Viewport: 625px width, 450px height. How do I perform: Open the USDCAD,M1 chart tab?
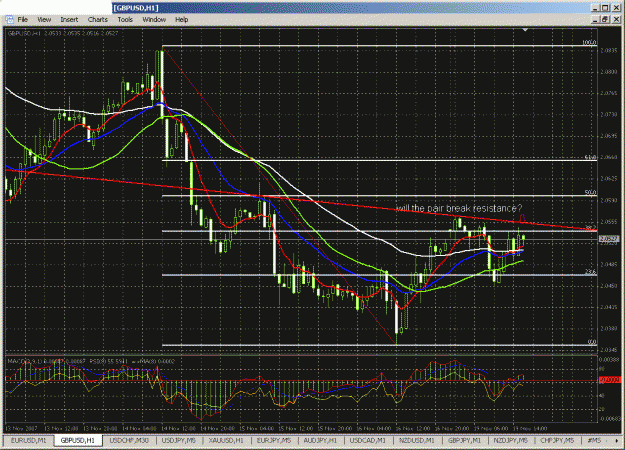(368, 440)
